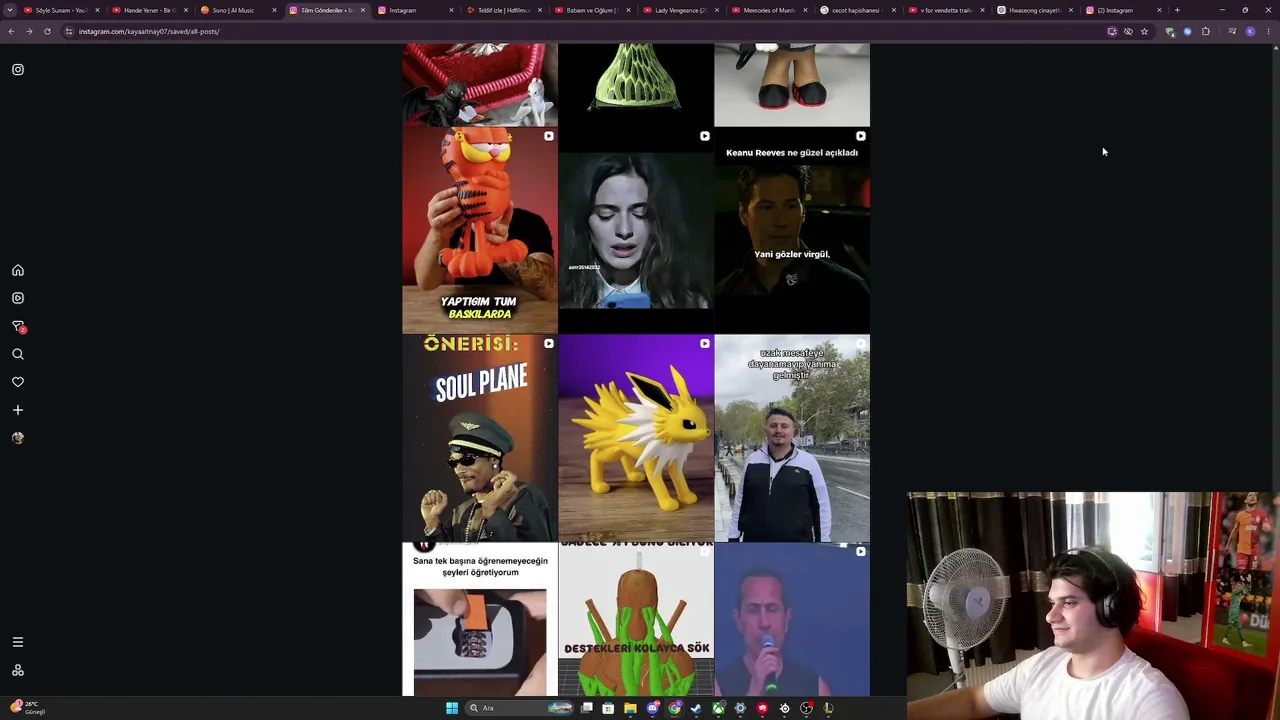Open the singer with microphone reel
The width and height of the screenshot is (1280, 720).
coord(792,619)
